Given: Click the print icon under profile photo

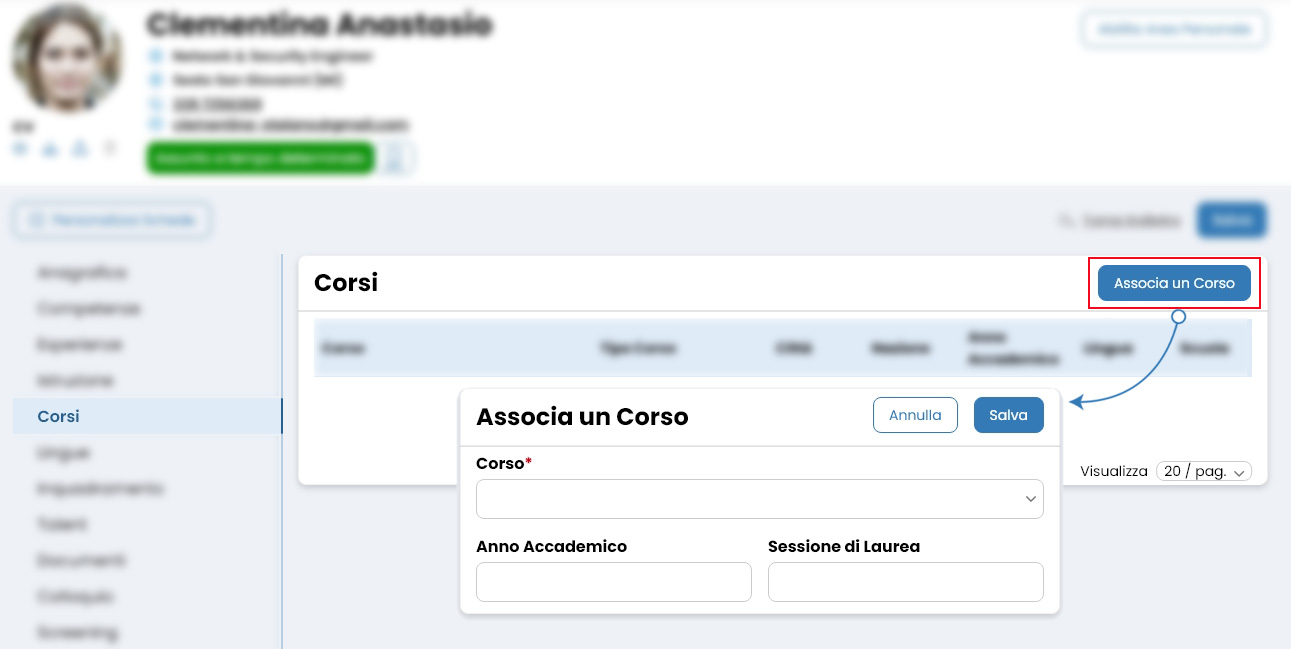Looking at the screenshot, I should pyautogui.click(x=79, y=147).
